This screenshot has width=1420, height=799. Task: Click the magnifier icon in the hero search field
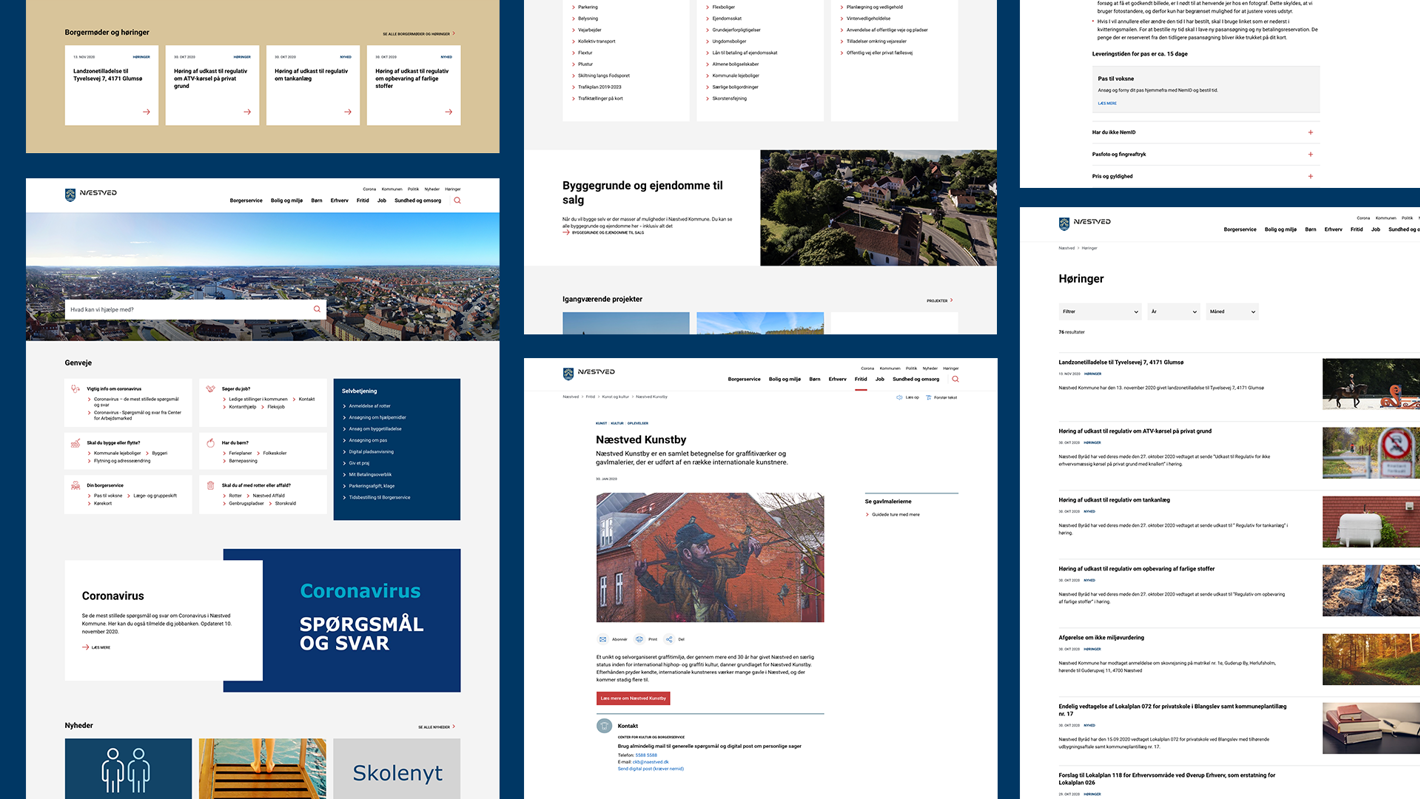tap(317, 309)
